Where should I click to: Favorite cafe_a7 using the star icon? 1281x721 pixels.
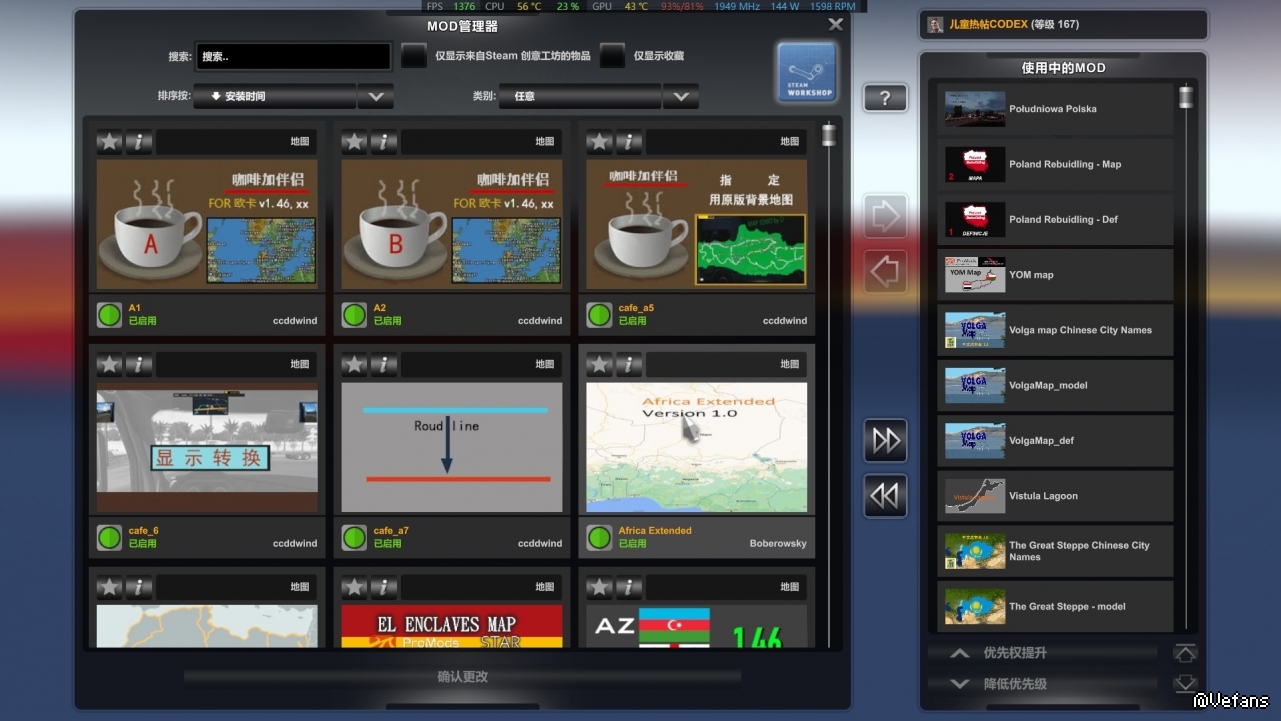[x=354, y=365]
